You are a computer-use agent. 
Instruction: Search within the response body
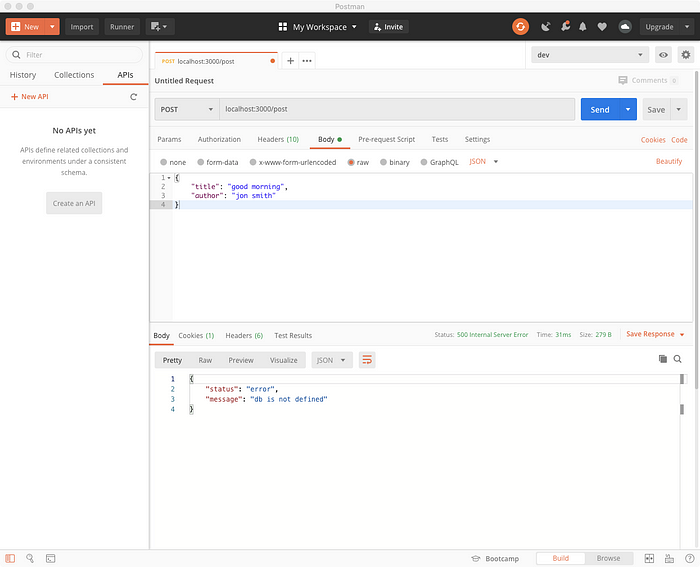[677, 359]
